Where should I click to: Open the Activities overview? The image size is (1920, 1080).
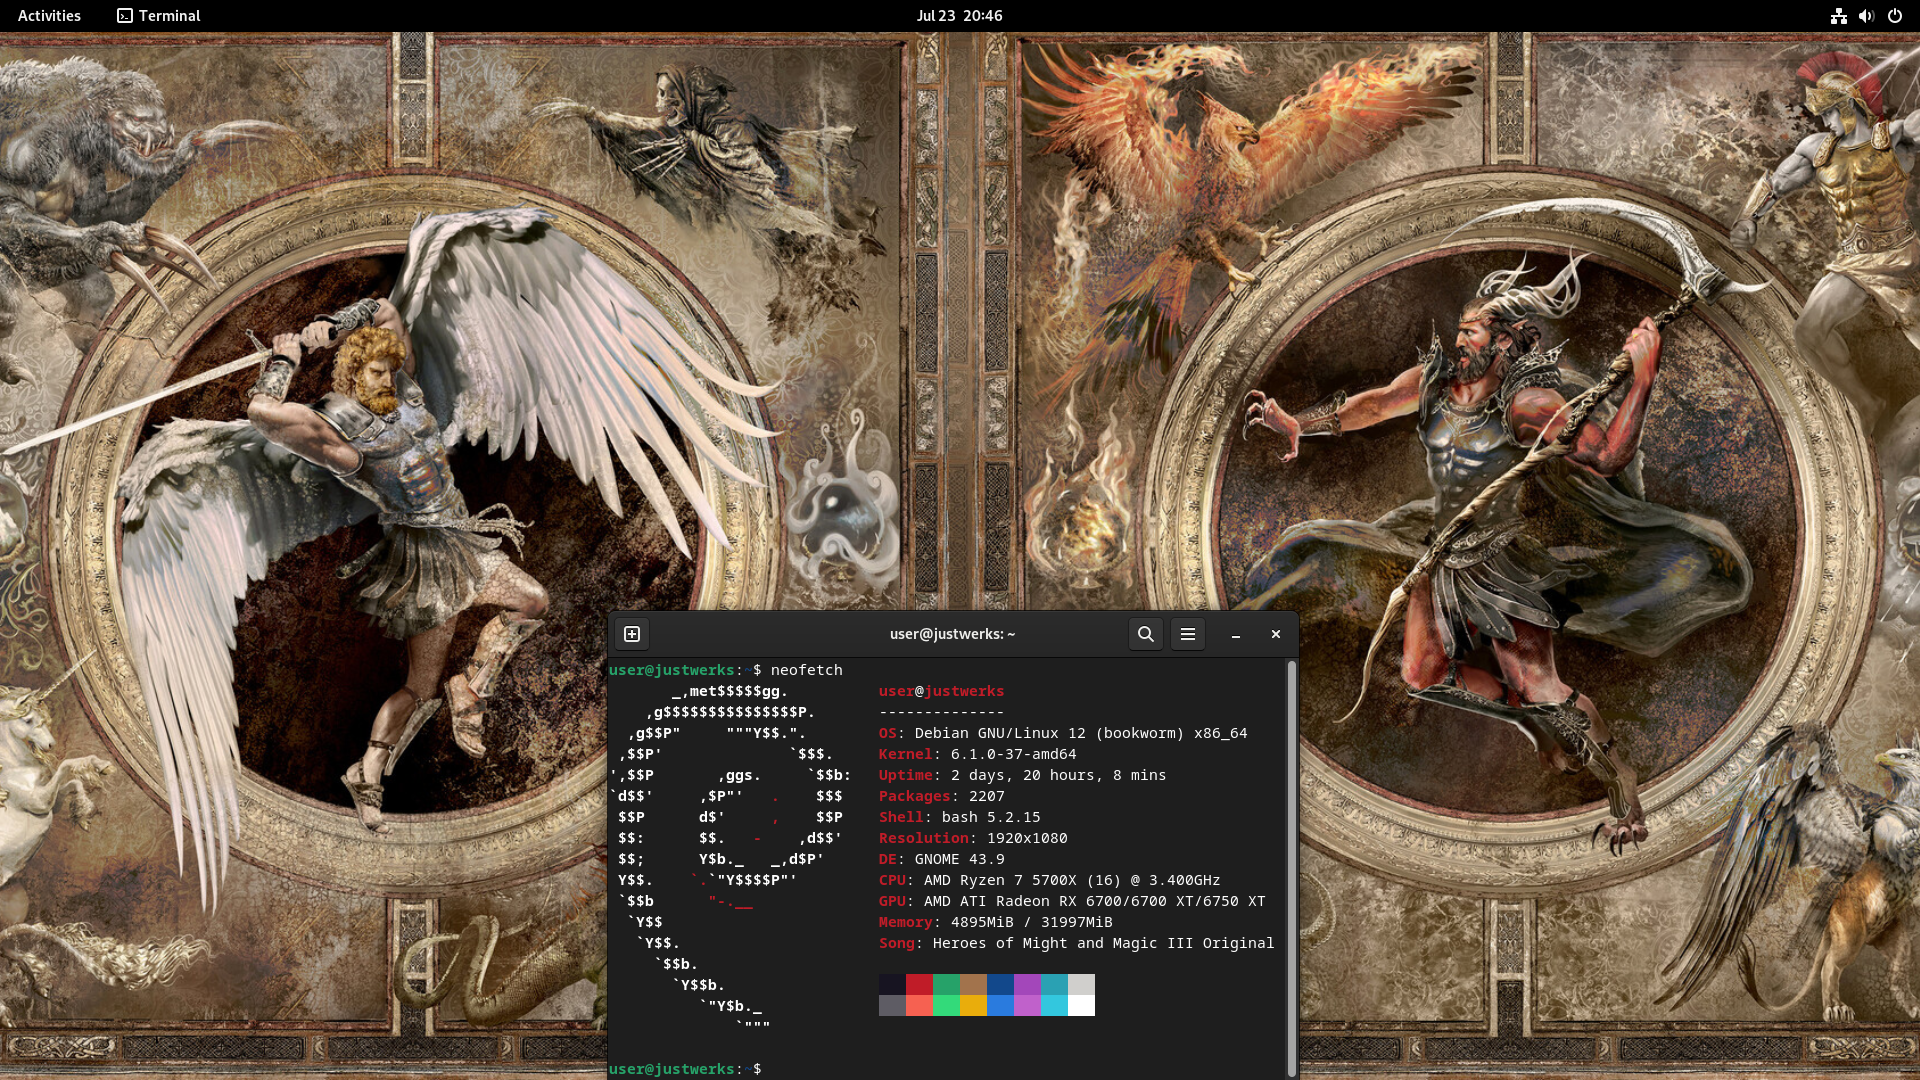(49, 16)
